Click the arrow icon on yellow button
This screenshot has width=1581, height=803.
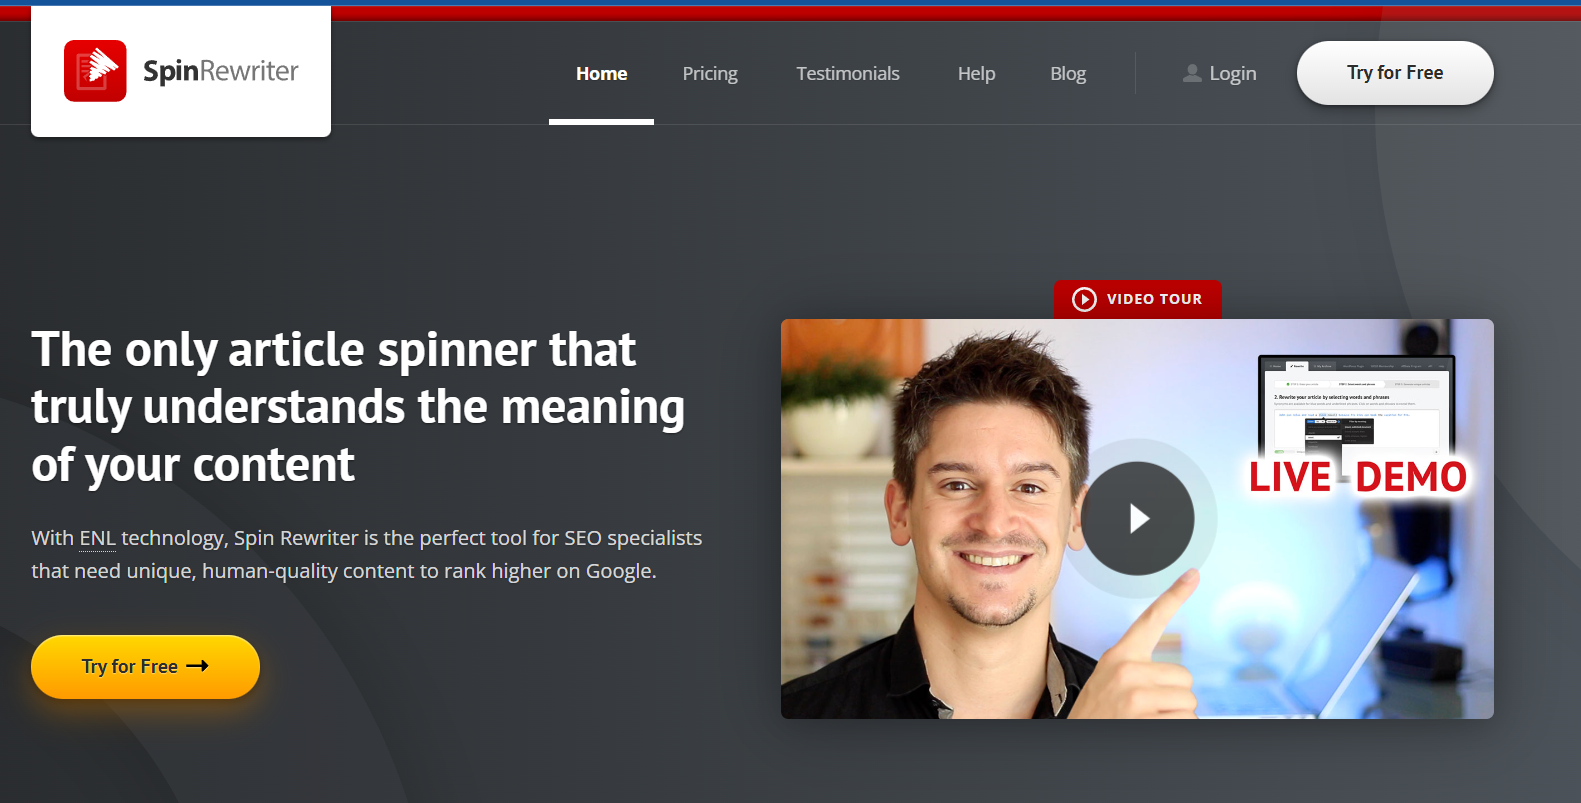coord(197,666)
